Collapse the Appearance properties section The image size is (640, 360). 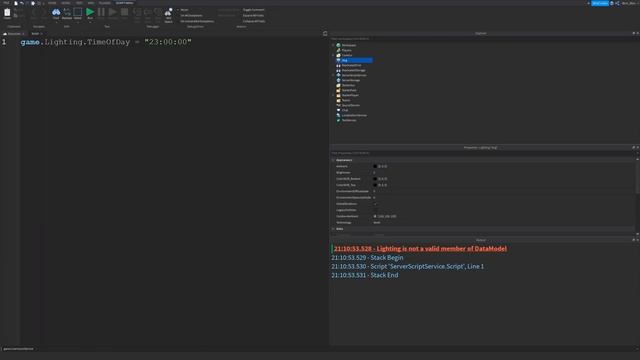point(333,160)
